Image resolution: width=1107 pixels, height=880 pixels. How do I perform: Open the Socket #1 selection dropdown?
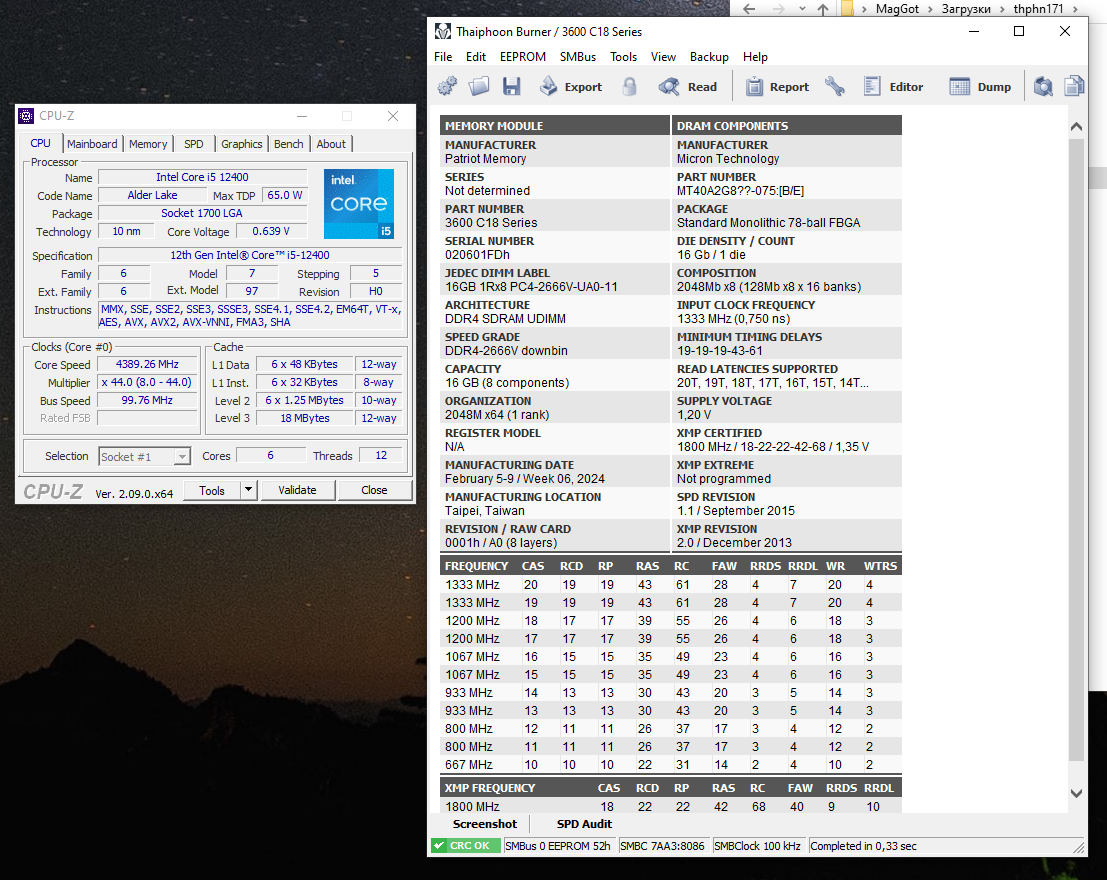[145, 456]
